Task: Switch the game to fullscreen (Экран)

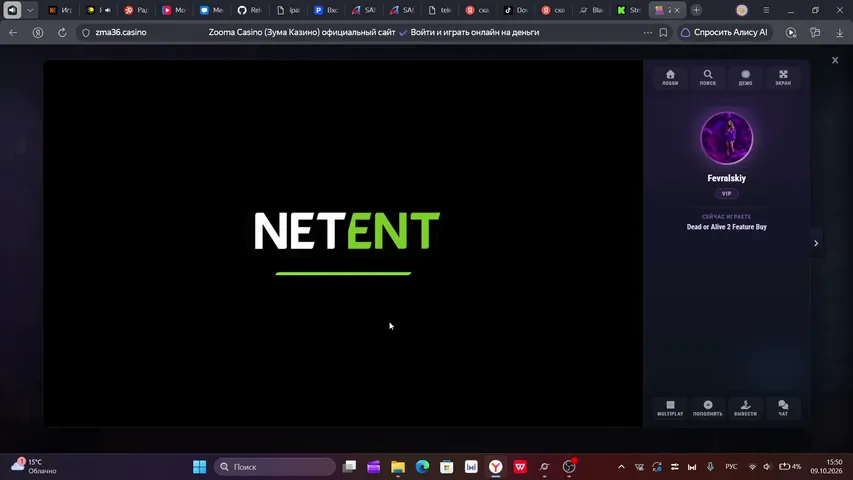Action: [783, 77]
